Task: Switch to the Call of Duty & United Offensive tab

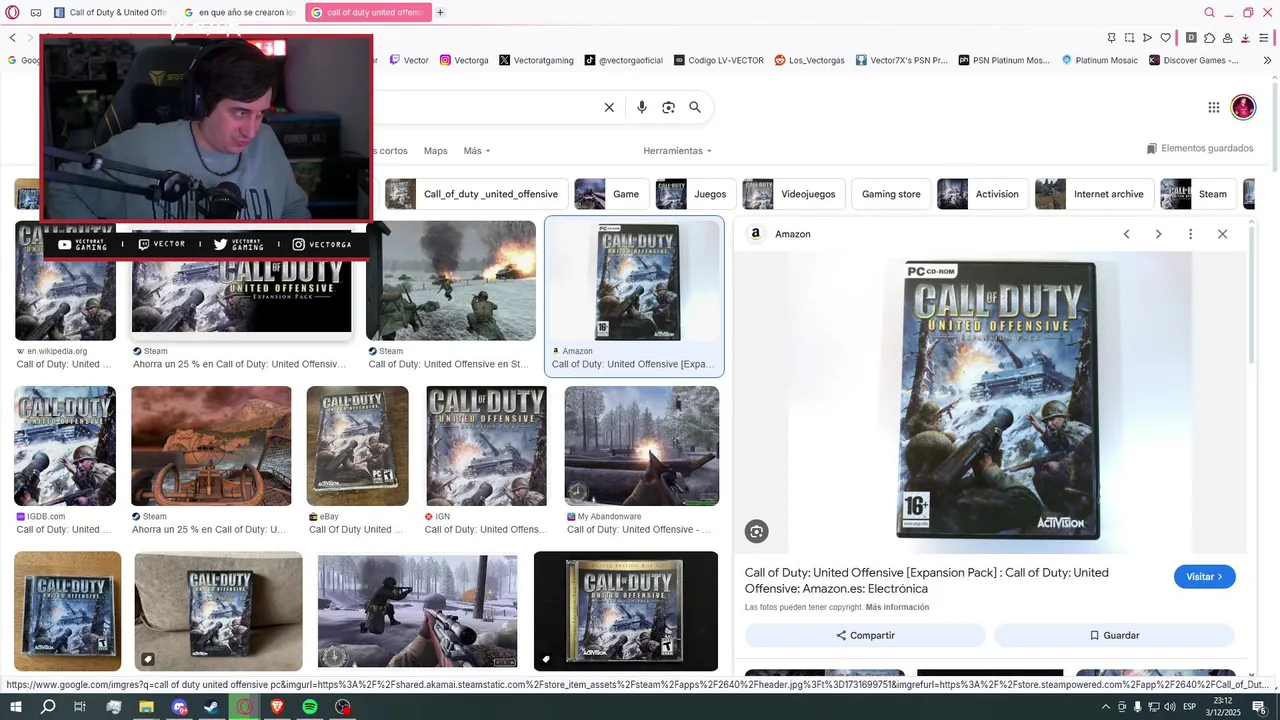Action: tap(110, 12)
